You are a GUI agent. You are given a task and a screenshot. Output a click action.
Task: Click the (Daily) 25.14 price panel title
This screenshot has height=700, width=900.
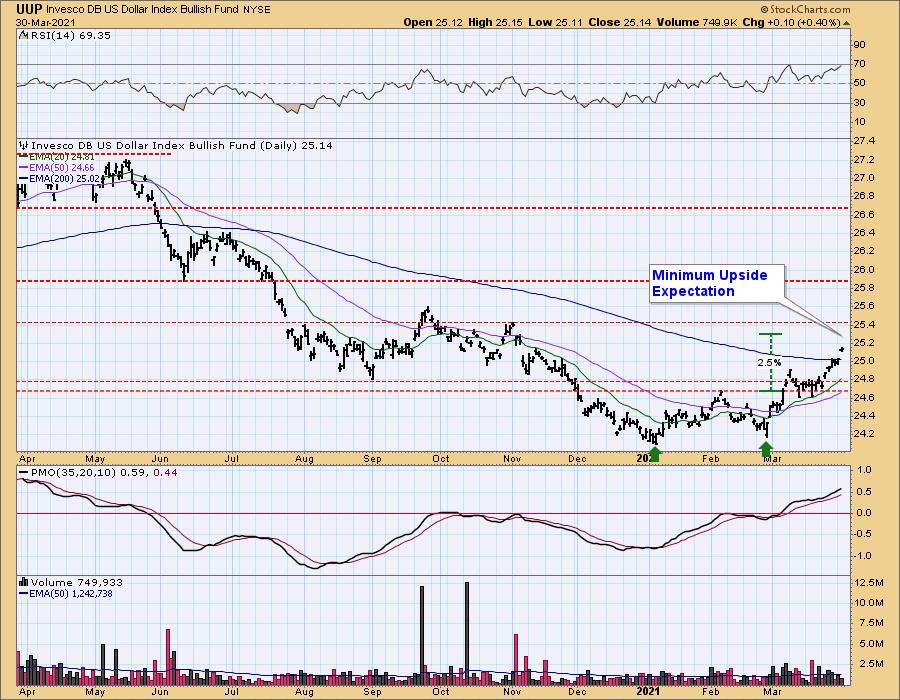coord(181,146)
